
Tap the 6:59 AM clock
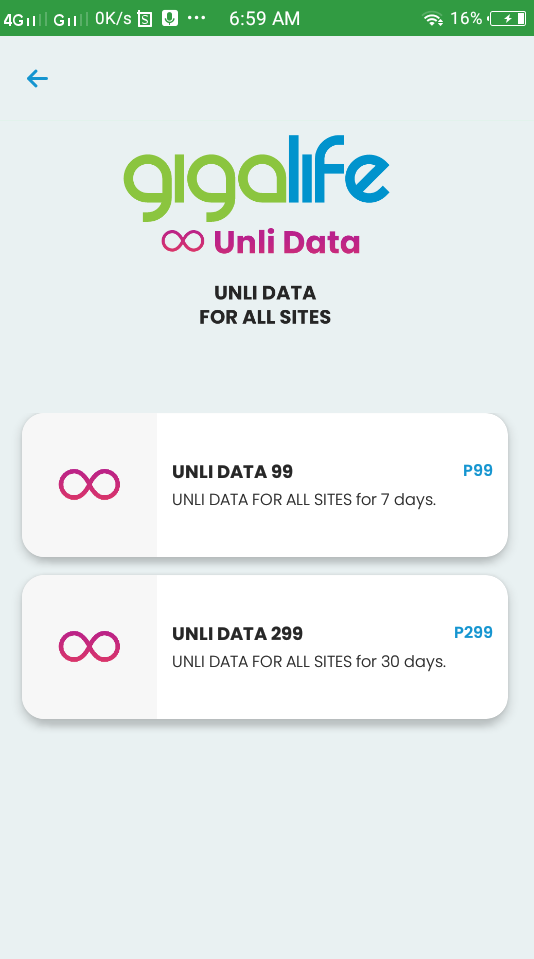click(264, 19)
